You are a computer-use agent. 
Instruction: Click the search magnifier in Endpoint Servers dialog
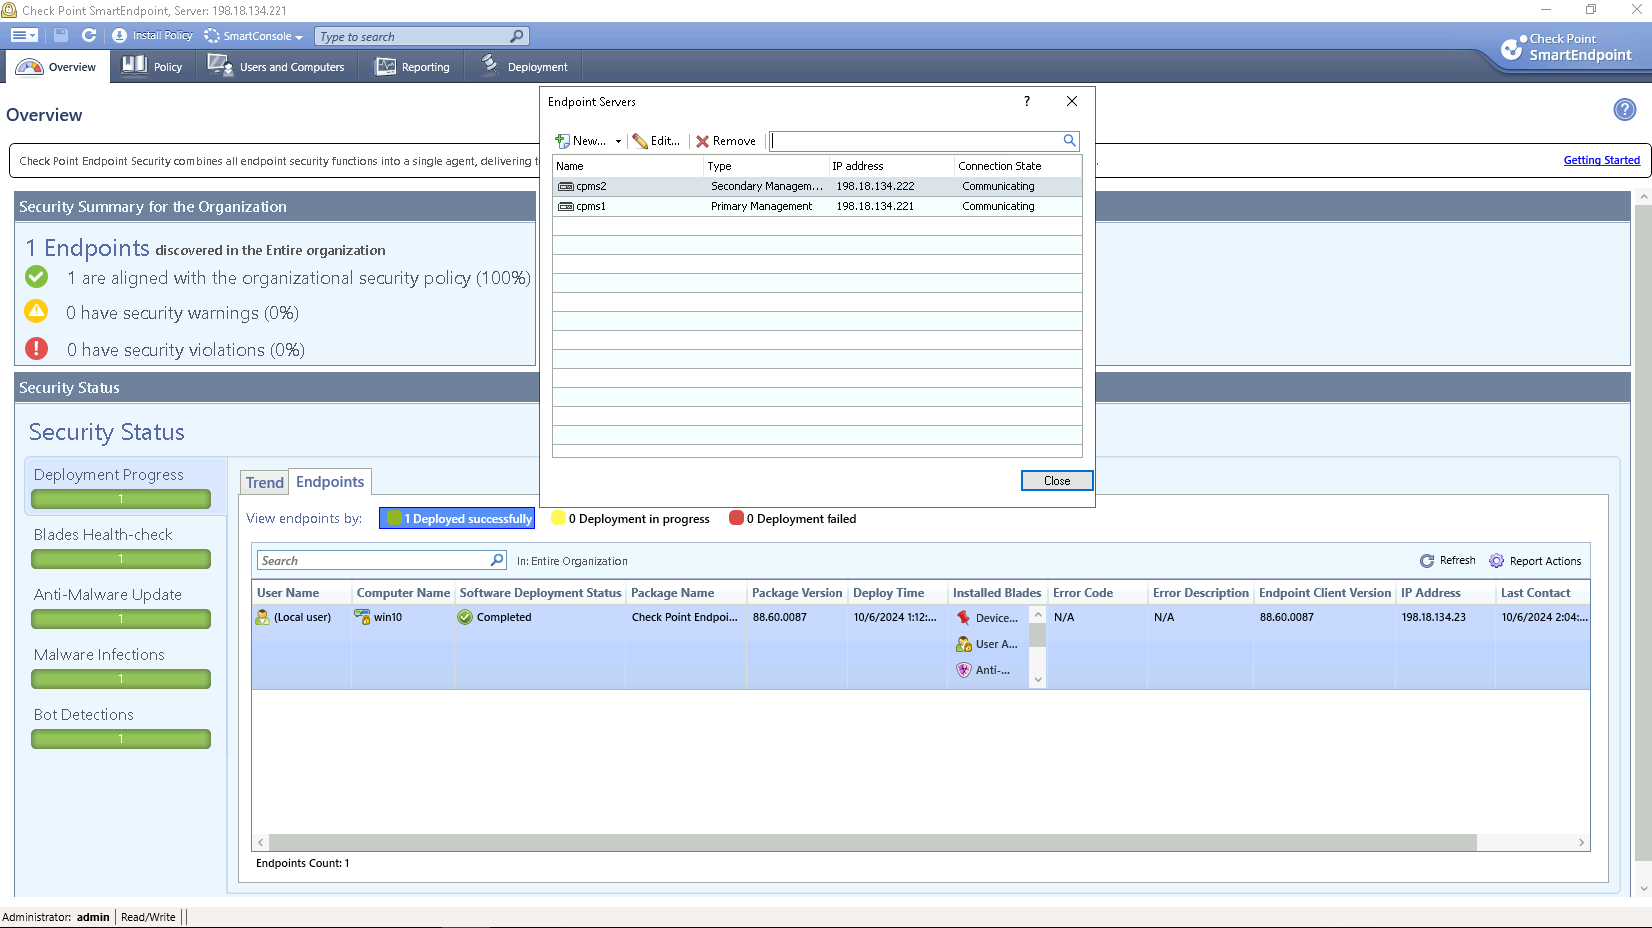1069,141
